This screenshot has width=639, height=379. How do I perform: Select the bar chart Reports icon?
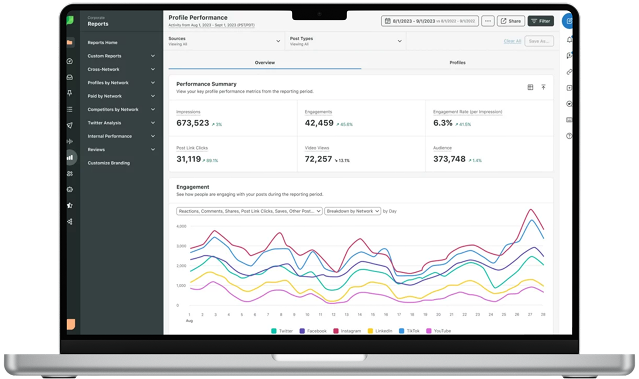click(x=70, y=157)
